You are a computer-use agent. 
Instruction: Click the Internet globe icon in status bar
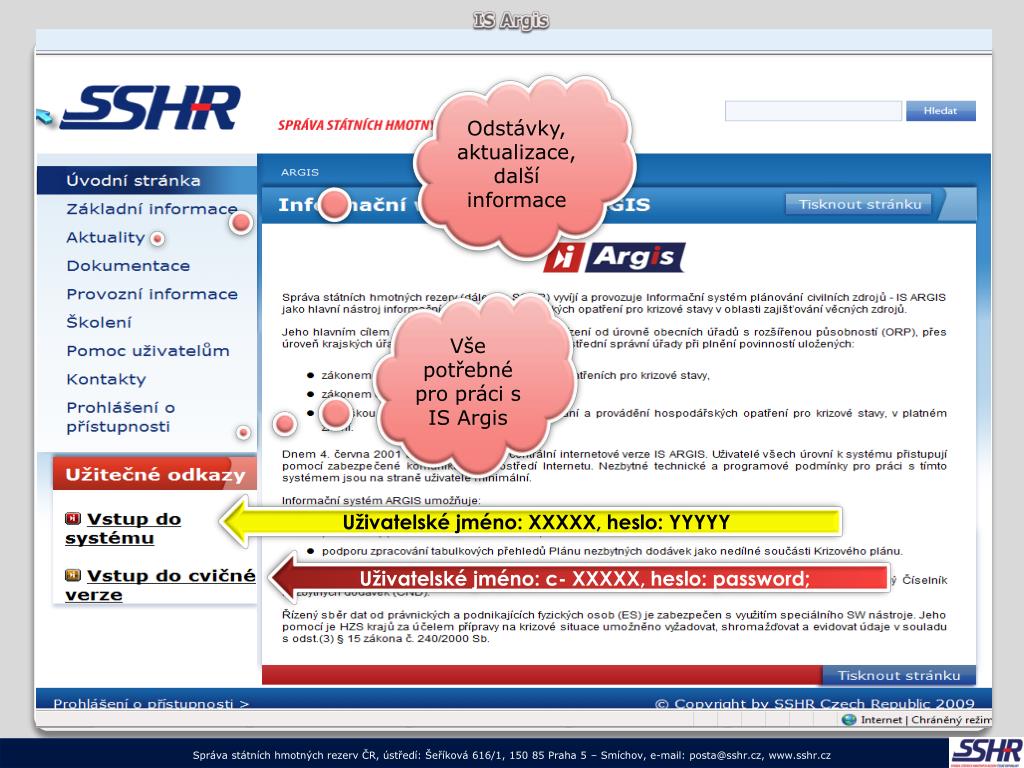click(849, 719)
